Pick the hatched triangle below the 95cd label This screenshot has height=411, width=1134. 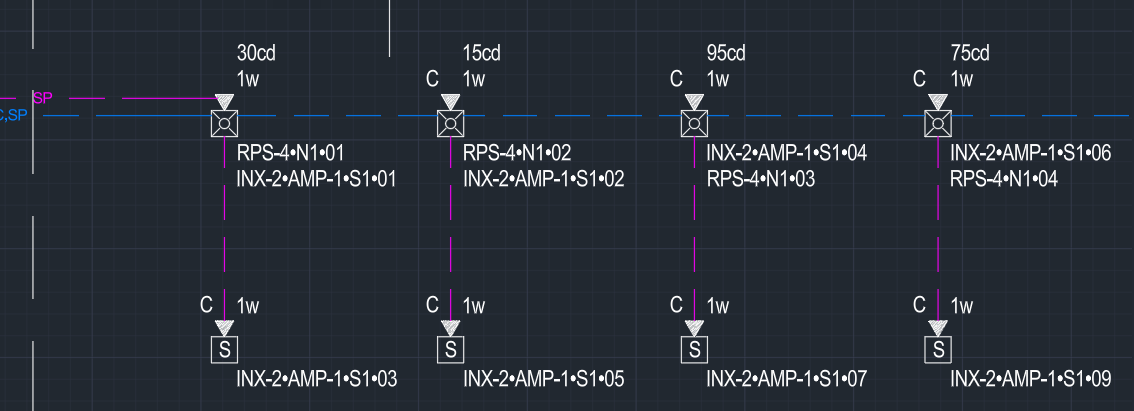click(x=694, y=102)
